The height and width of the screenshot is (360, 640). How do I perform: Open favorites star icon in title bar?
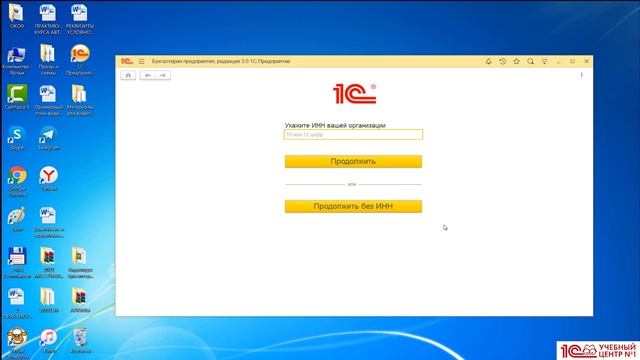click(516, 61)
